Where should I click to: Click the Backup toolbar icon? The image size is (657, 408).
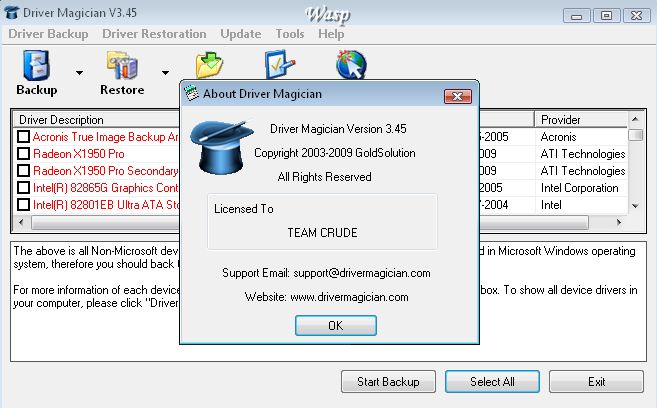(x=36, y=65)
